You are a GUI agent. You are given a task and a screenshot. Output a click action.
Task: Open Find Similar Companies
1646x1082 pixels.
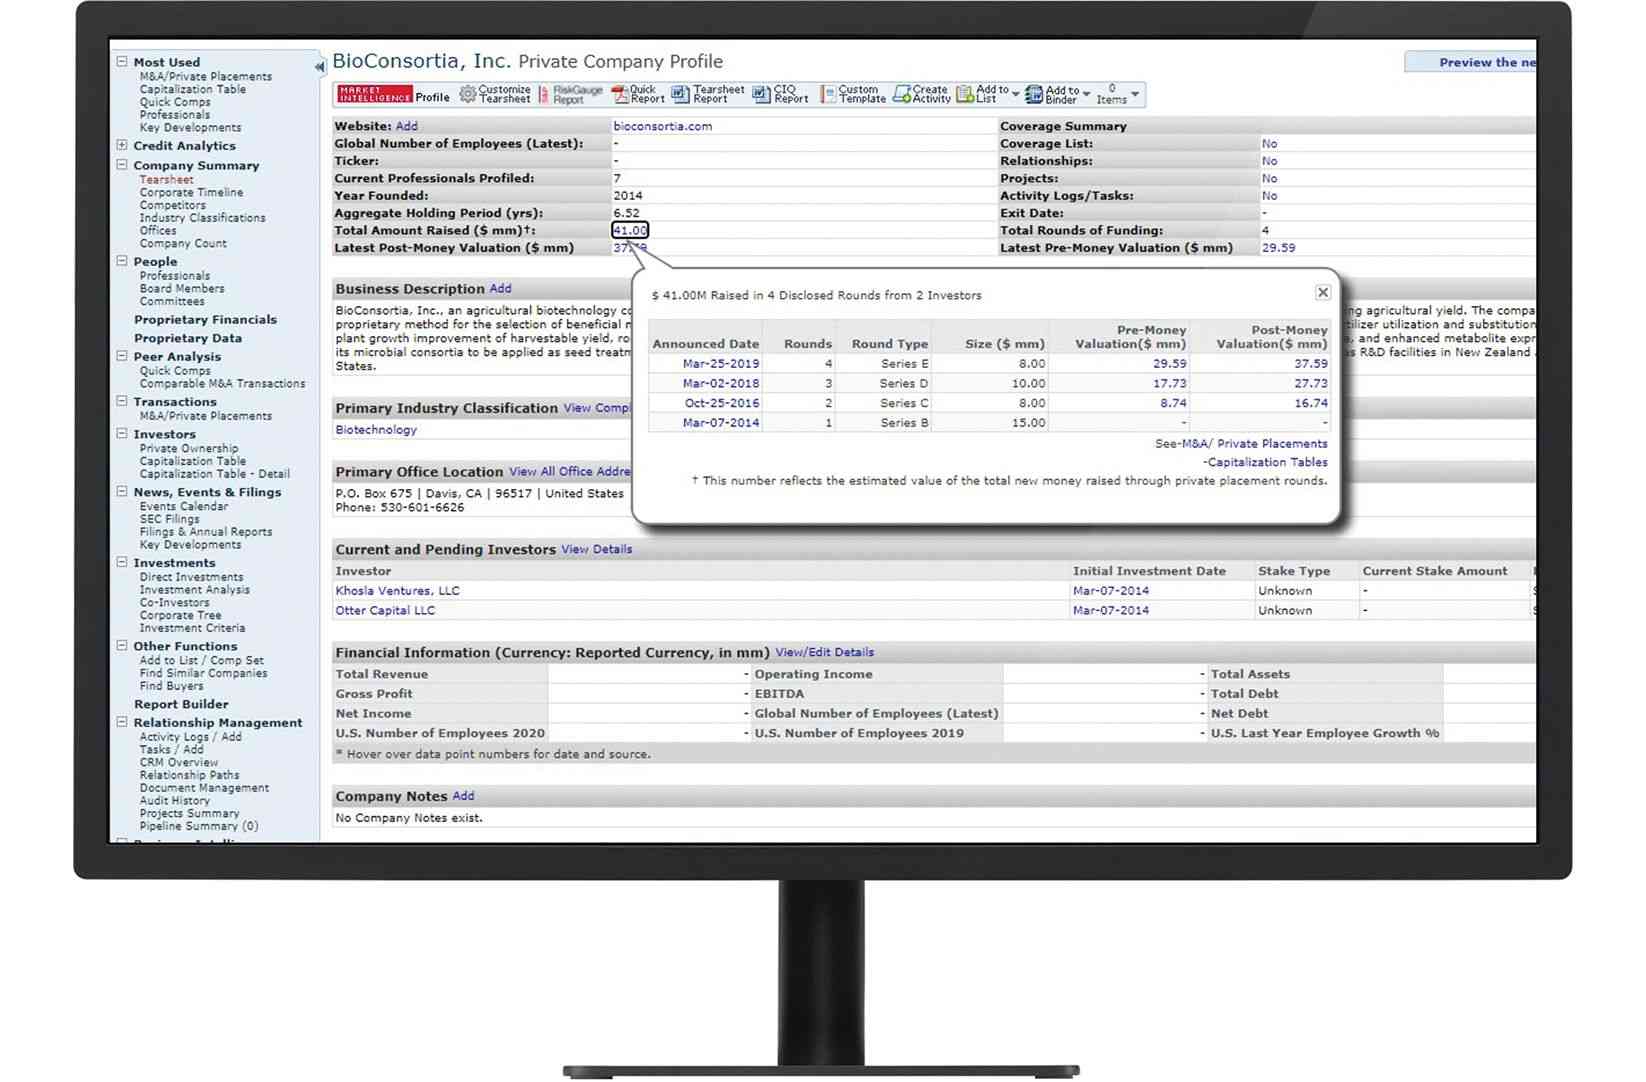coord(203,673)
